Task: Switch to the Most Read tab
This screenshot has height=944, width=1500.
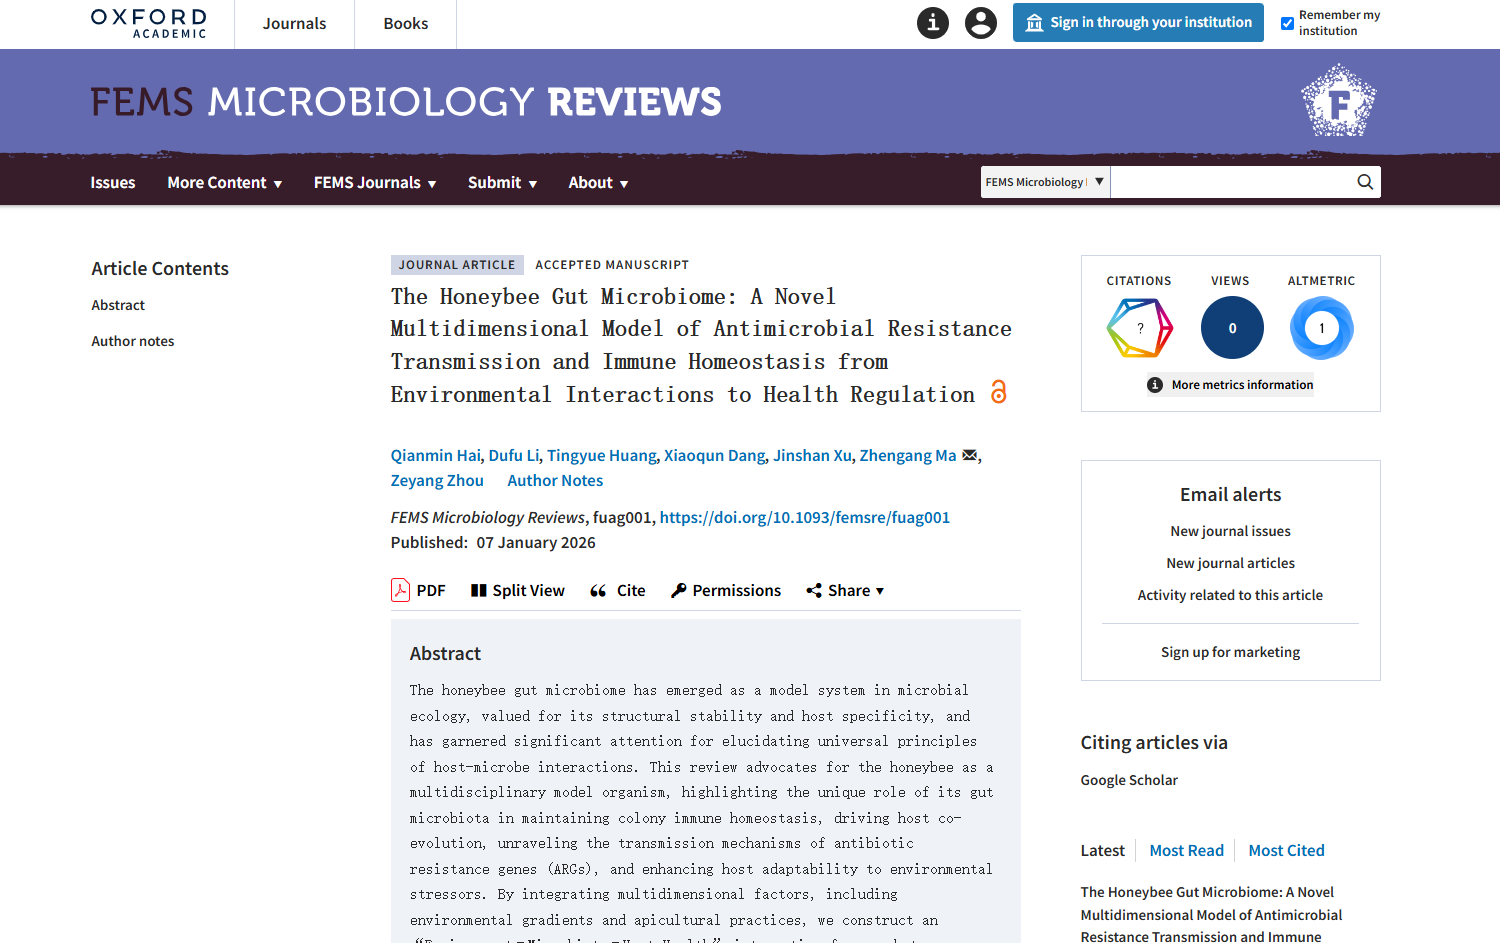Action: (x=1186, y=850)
